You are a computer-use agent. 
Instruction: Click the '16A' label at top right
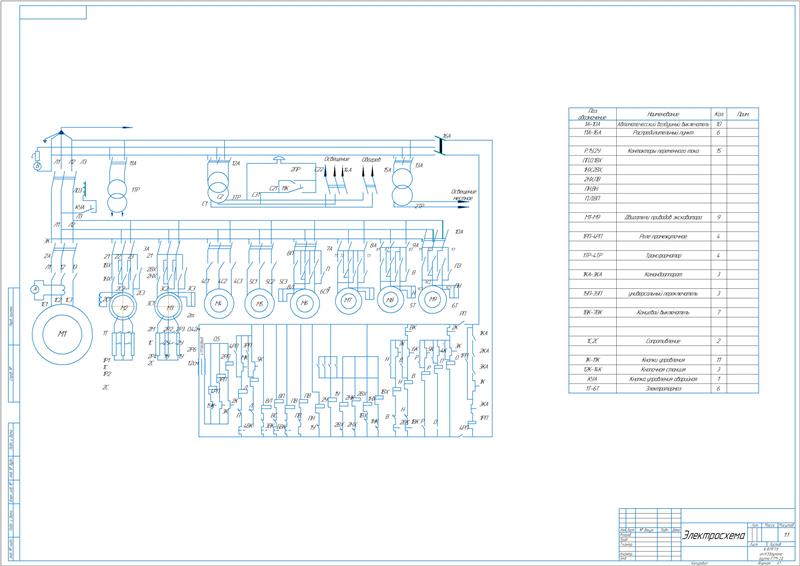point(447,136)
